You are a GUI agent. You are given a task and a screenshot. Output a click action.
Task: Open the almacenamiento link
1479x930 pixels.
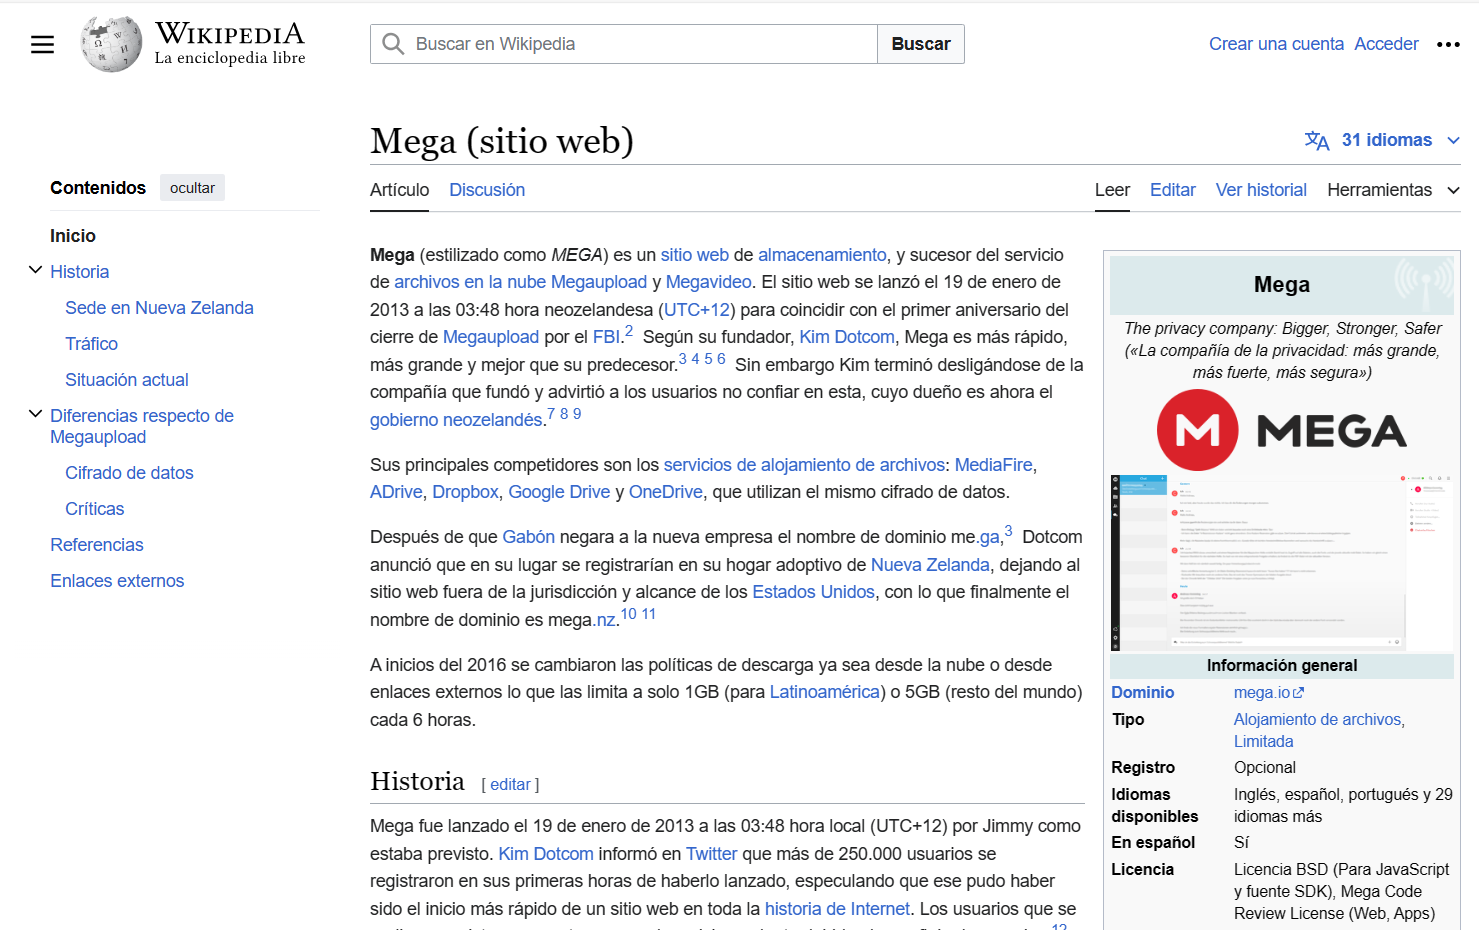822,255
